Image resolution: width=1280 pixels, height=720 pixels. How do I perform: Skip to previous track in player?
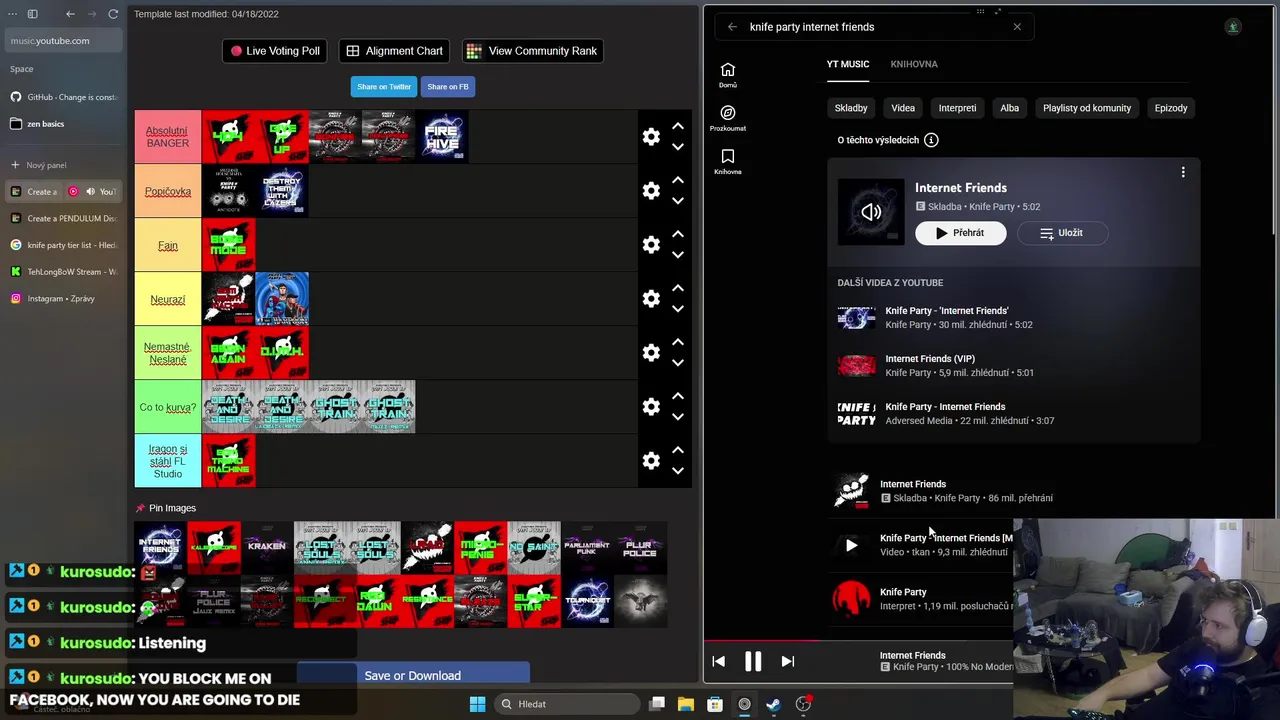point(718,661)
